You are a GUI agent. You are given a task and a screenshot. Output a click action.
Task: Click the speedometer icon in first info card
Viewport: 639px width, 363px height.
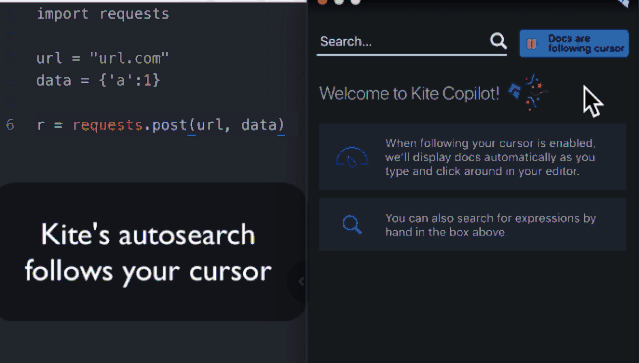[352, 157]
